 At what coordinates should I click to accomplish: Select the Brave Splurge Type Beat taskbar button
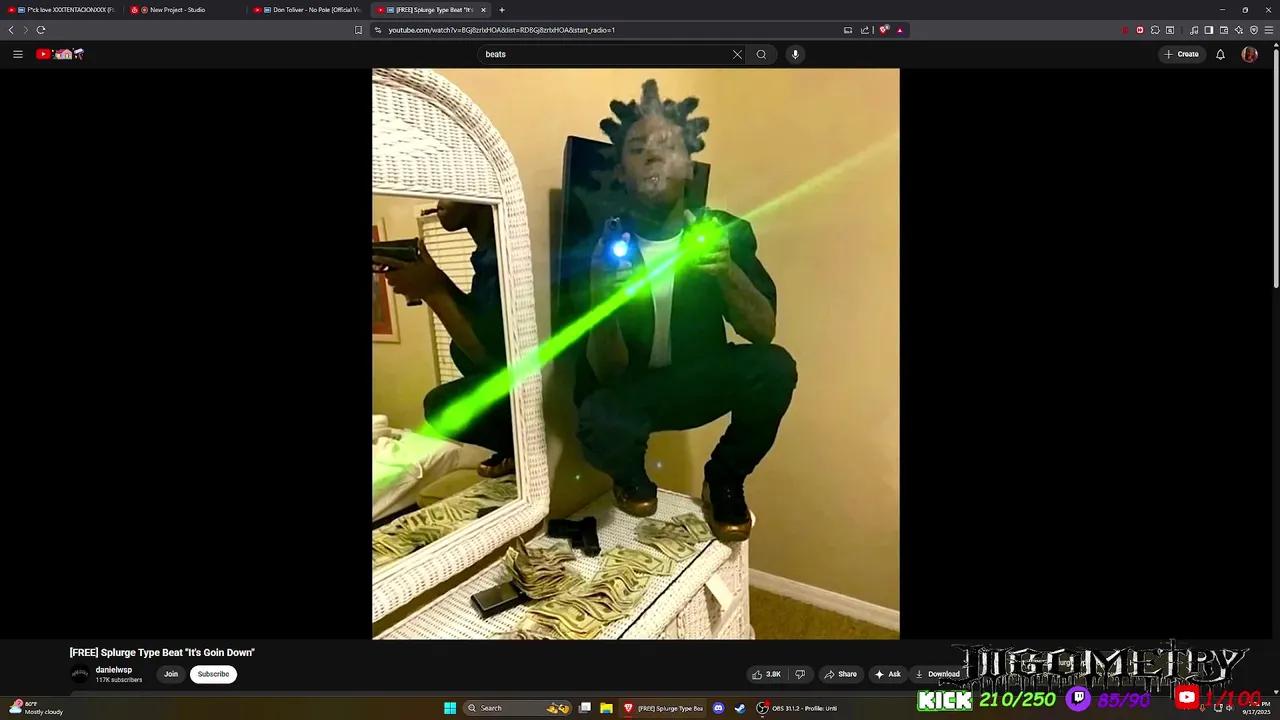click(x=664, y=708)
